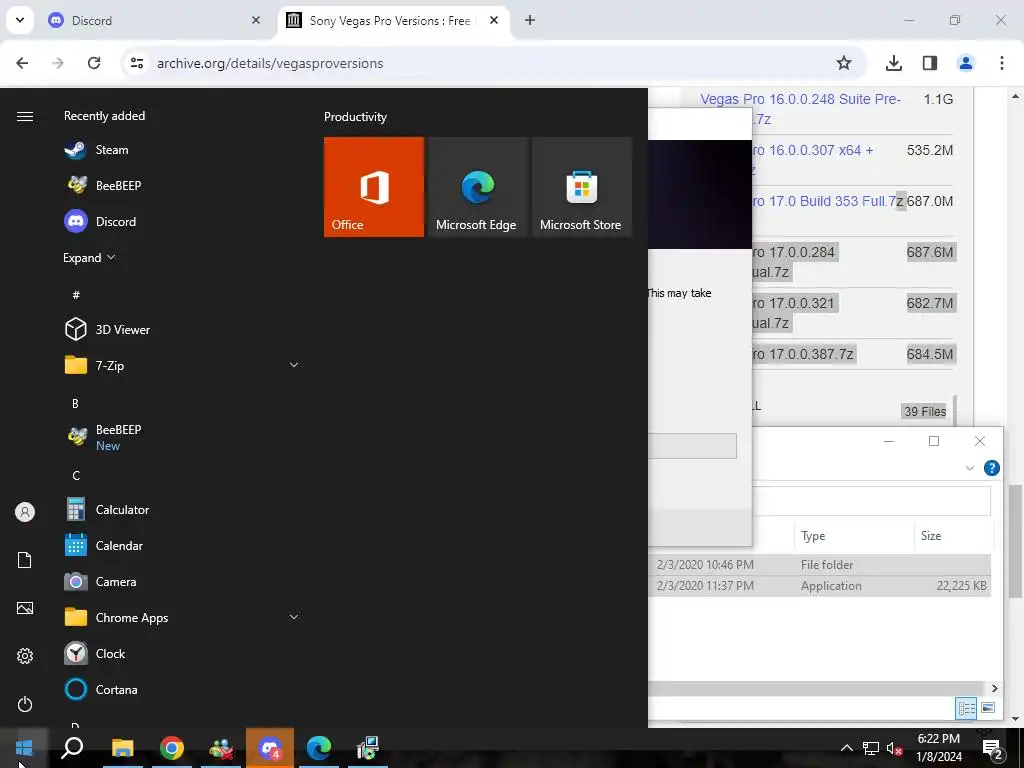
Task: Click the B letter header in app list
Action: click(75, 404)
